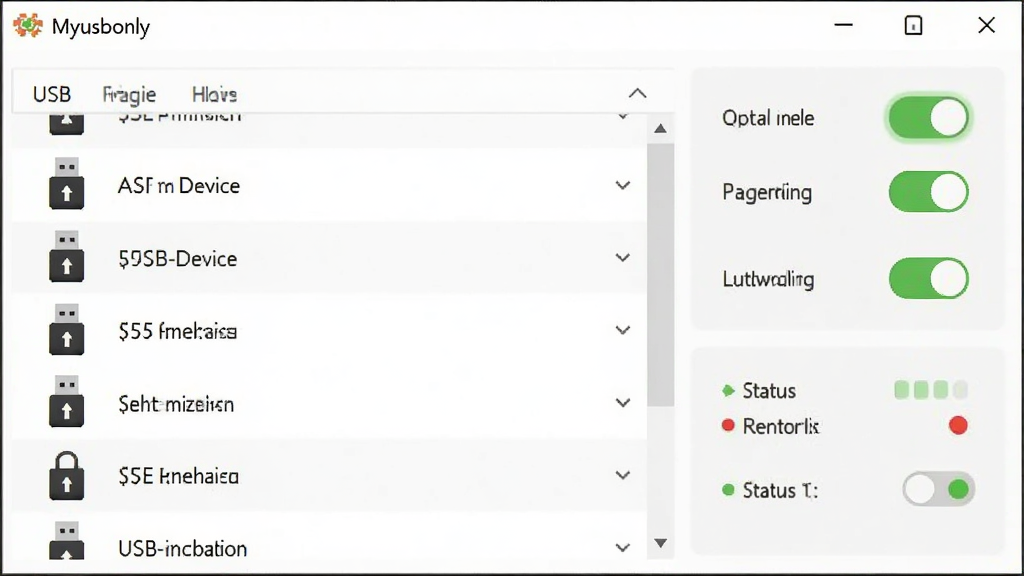1024x576 pixels.
Task: Click the large red indicator ending the Rentorlis row
Action: (x=958, y=426)
